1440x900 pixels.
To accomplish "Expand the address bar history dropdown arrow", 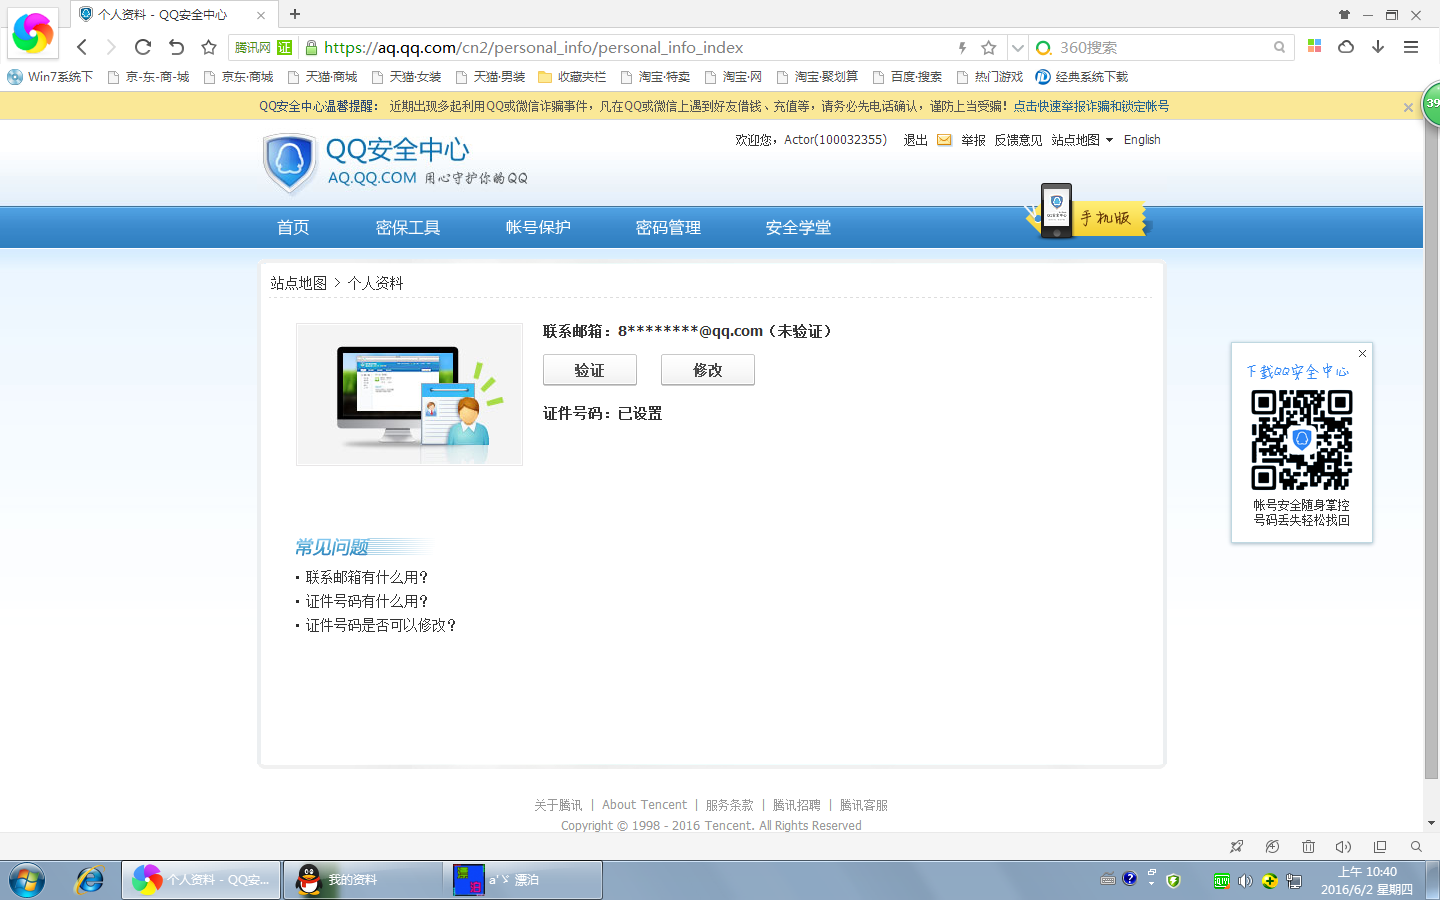I will click(x=1017, y=47).
